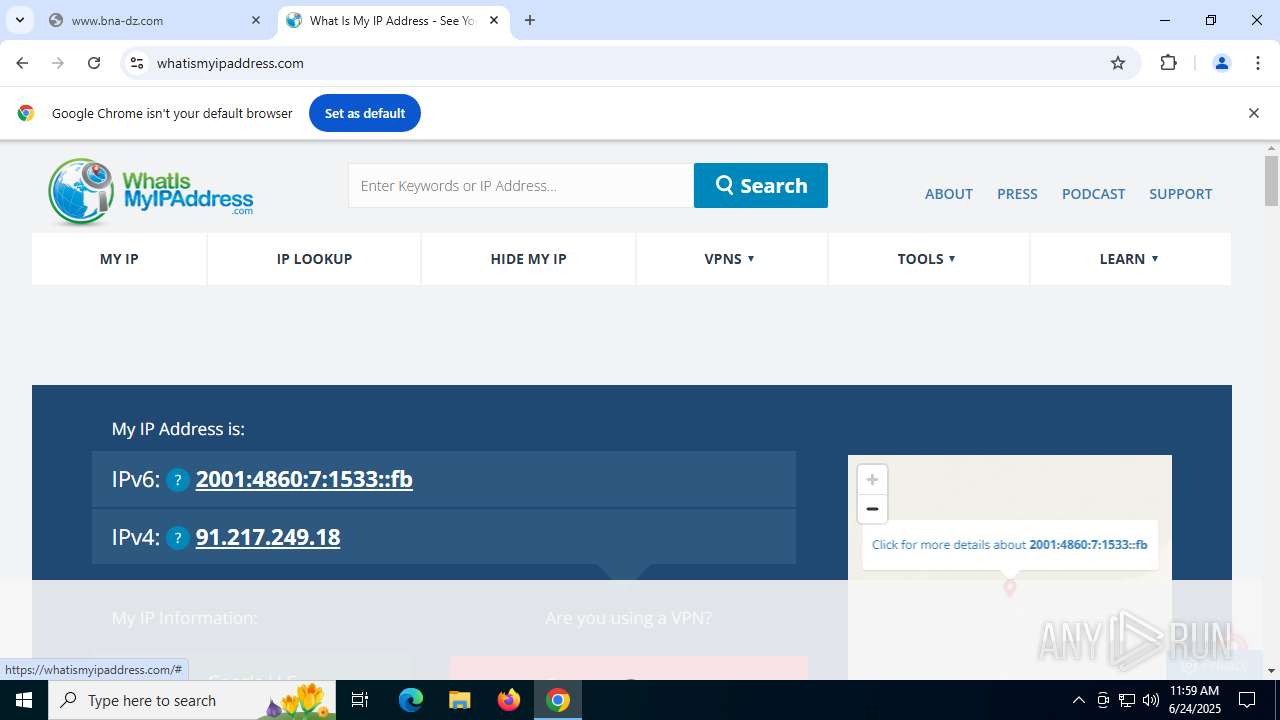The width and height of the screenshot is (1280, 720).
Task: Open Task View on the taskbar
Action: tap(360, 700)
